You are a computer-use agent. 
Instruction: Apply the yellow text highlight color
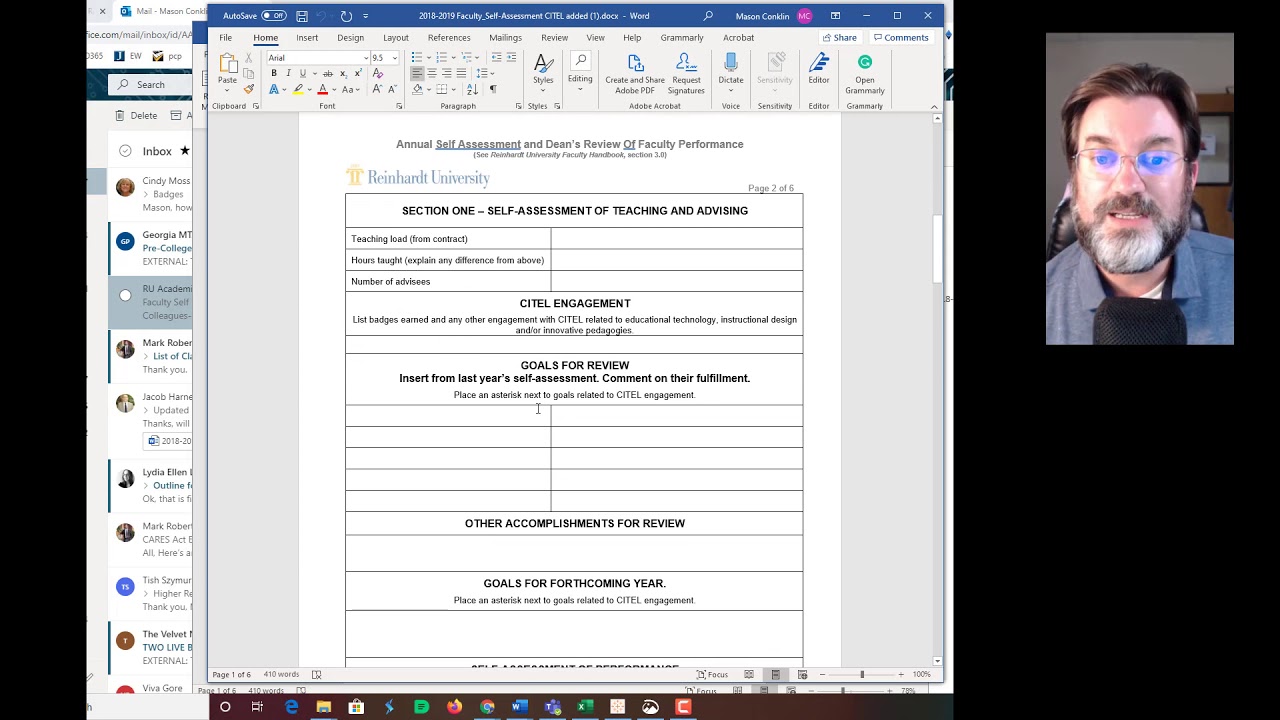coord(297,89)
